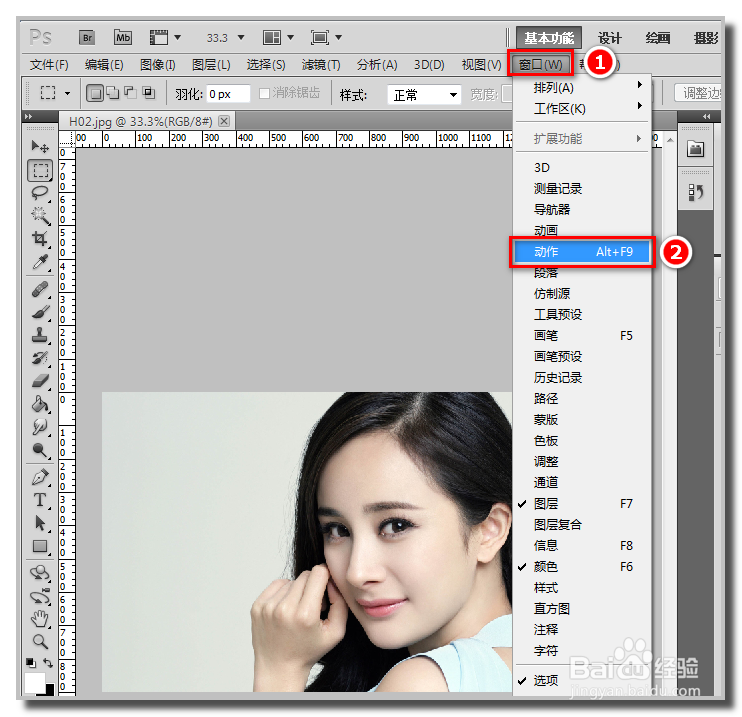Click subtract from selection mode button

click(131, 93)
